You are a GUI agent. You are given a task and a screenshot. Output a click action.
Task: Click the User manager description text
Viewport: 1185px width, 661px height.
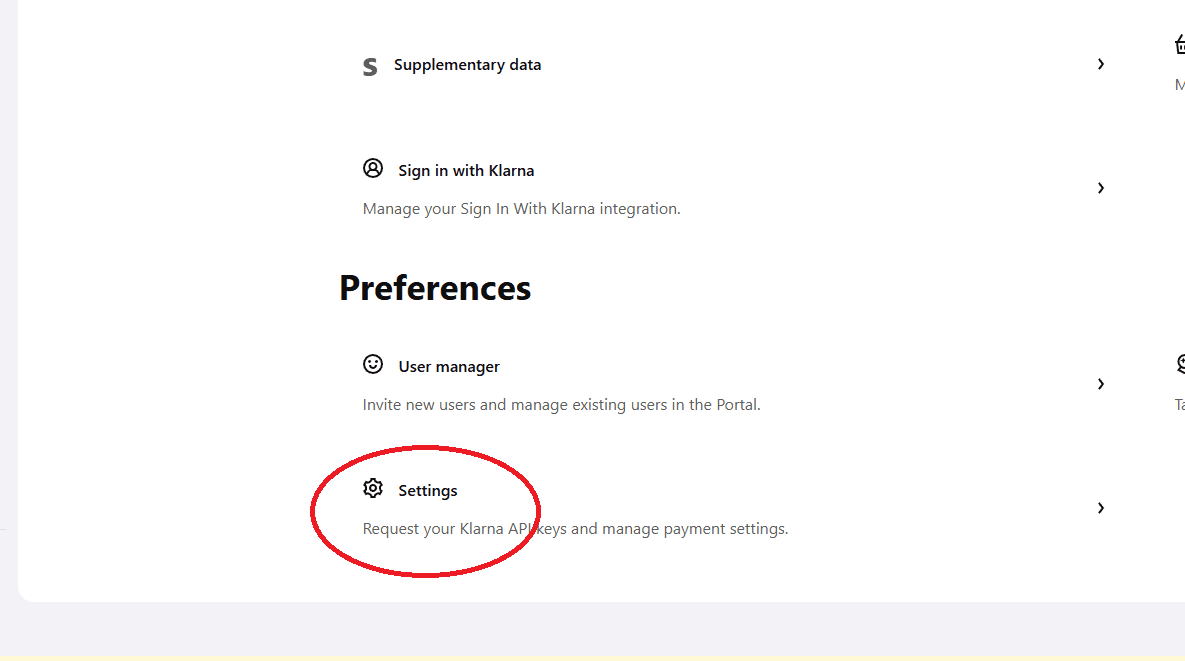pos(561,404)
